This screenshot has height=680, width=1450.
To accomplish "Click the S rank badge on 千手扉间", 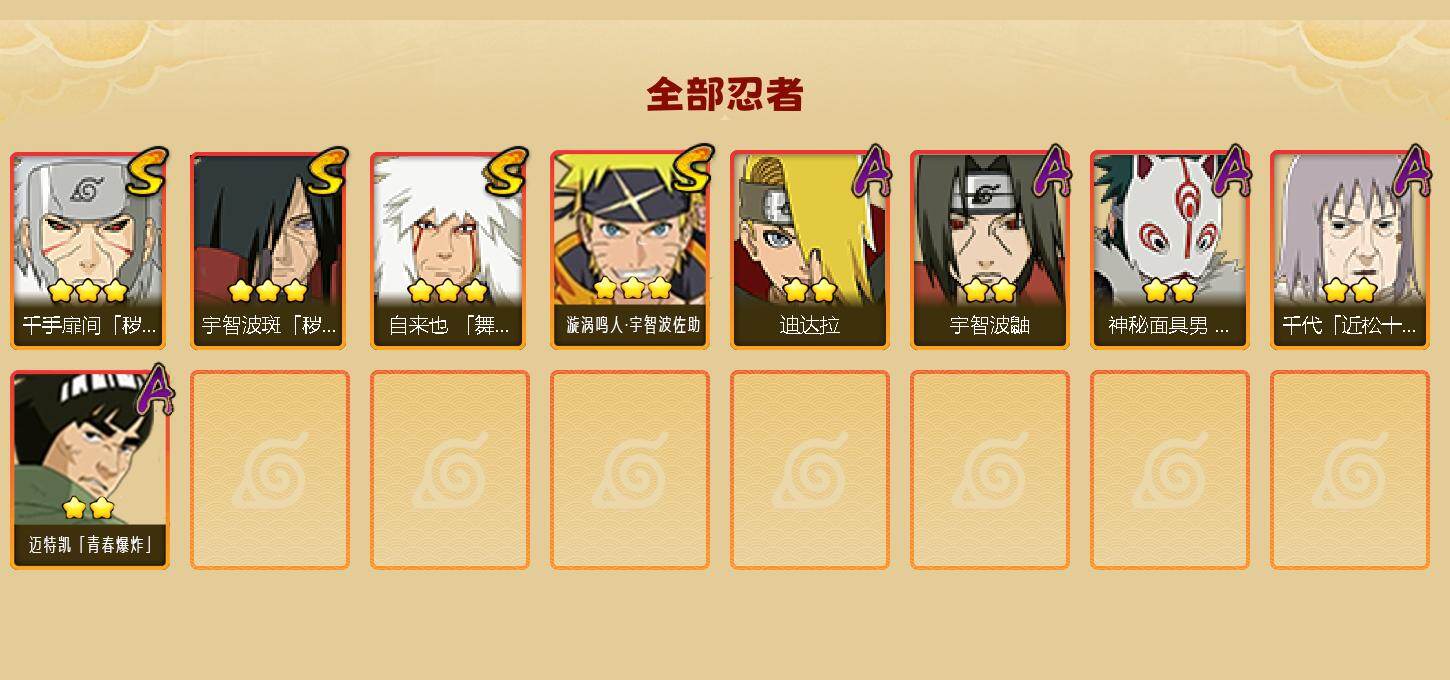I will click(148, 172).
